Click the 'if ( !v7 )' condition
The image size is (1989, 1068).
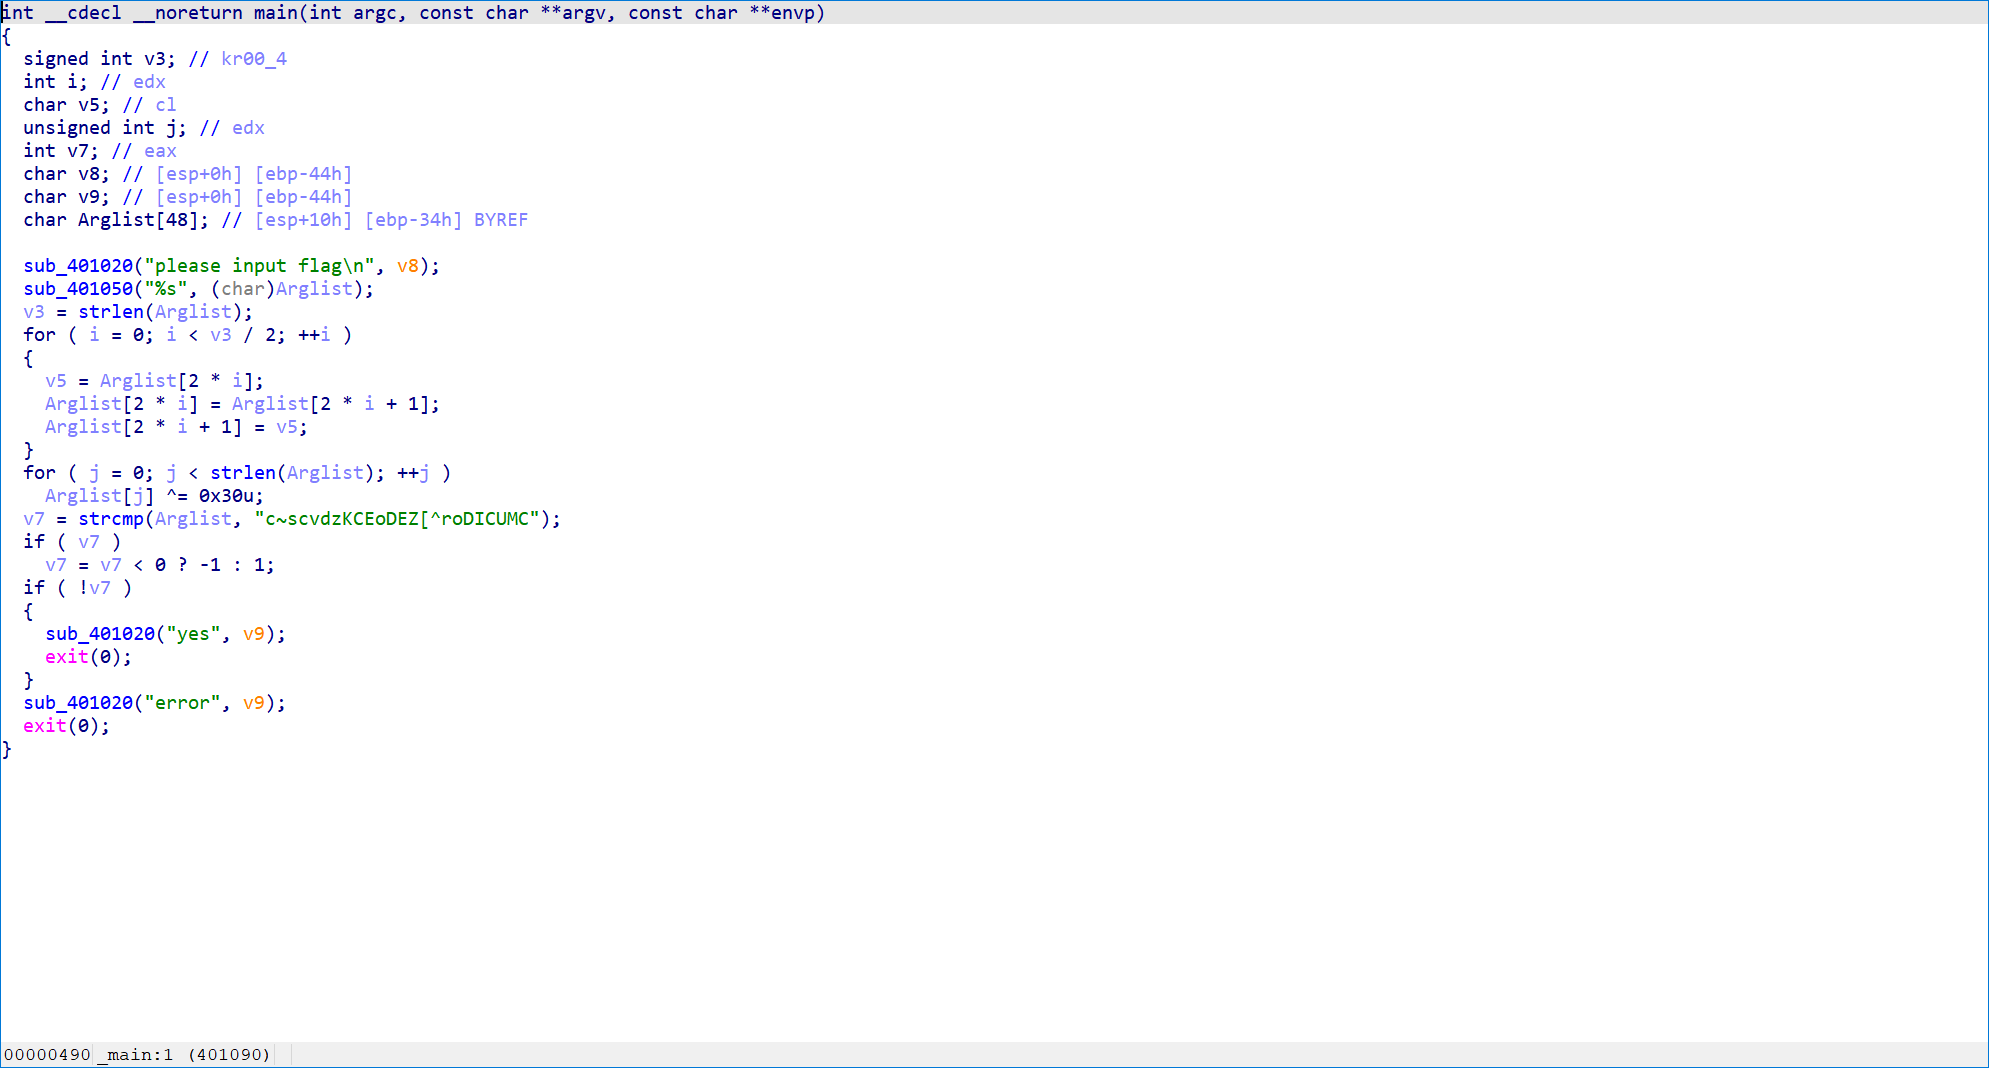(78, 588)
